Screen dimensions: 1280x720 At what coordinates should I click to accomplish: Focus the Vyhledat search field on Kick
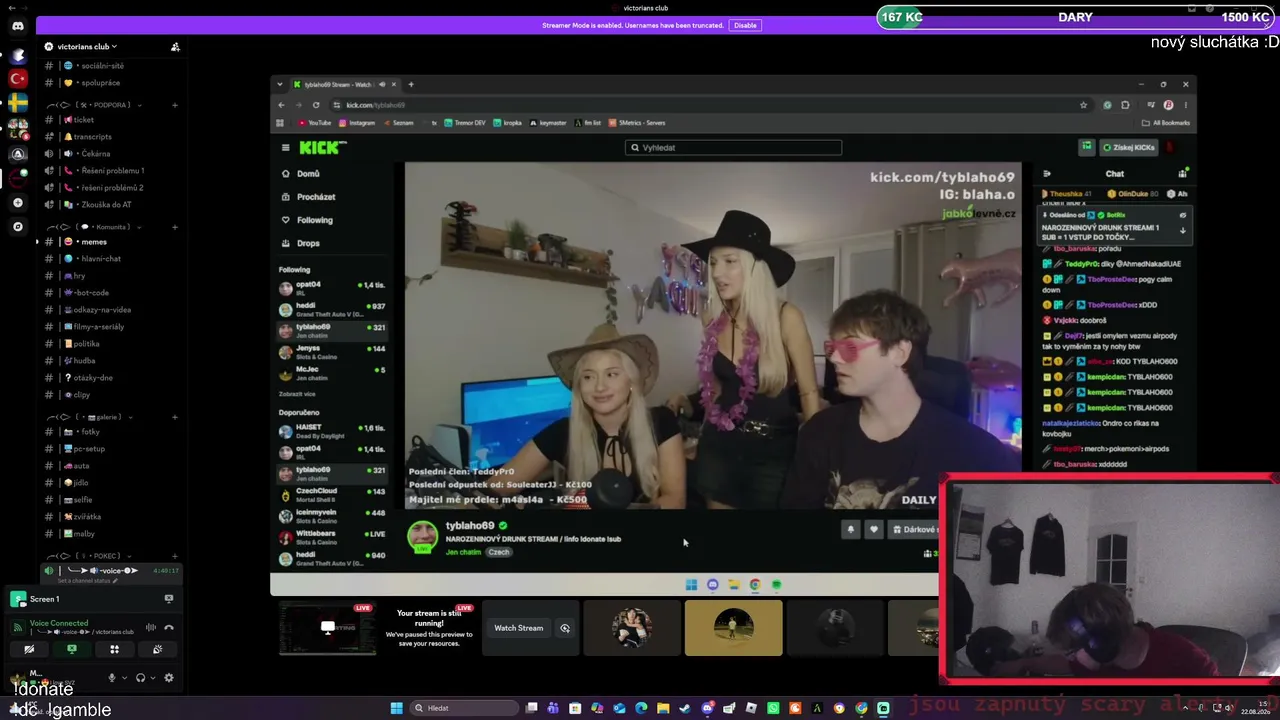733,148
